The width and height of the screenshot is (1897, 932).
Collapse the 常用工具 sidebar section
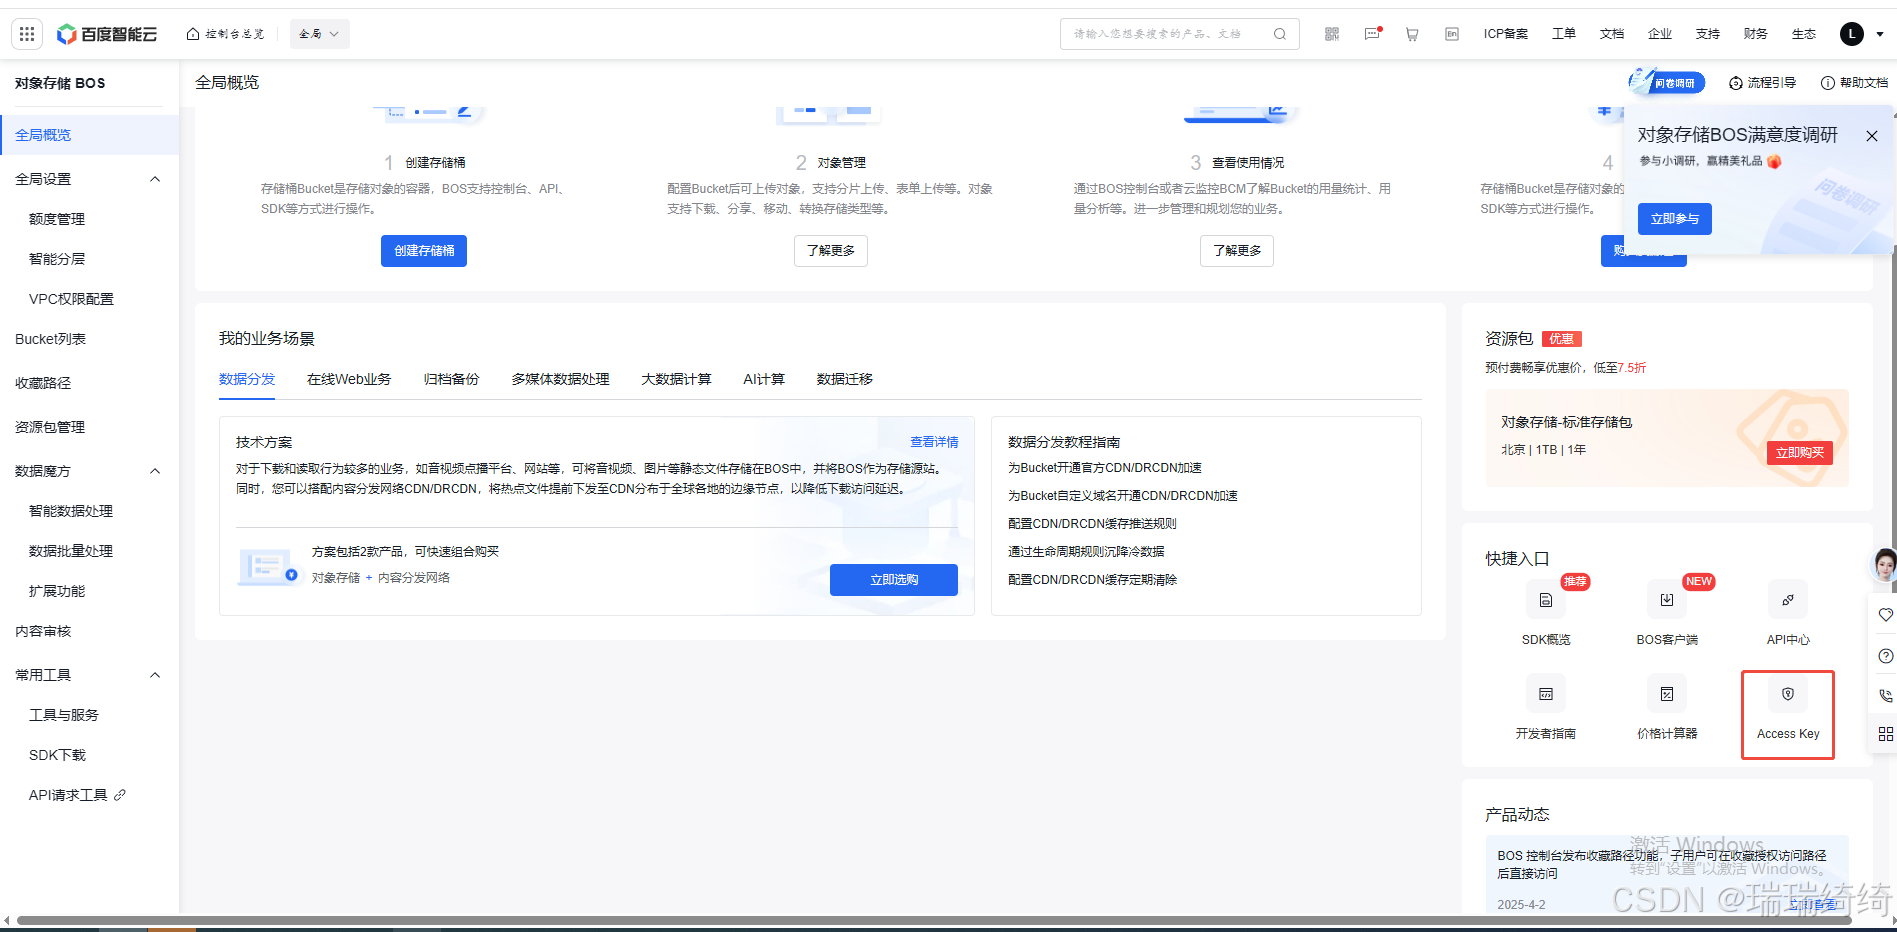pos(155,675)
